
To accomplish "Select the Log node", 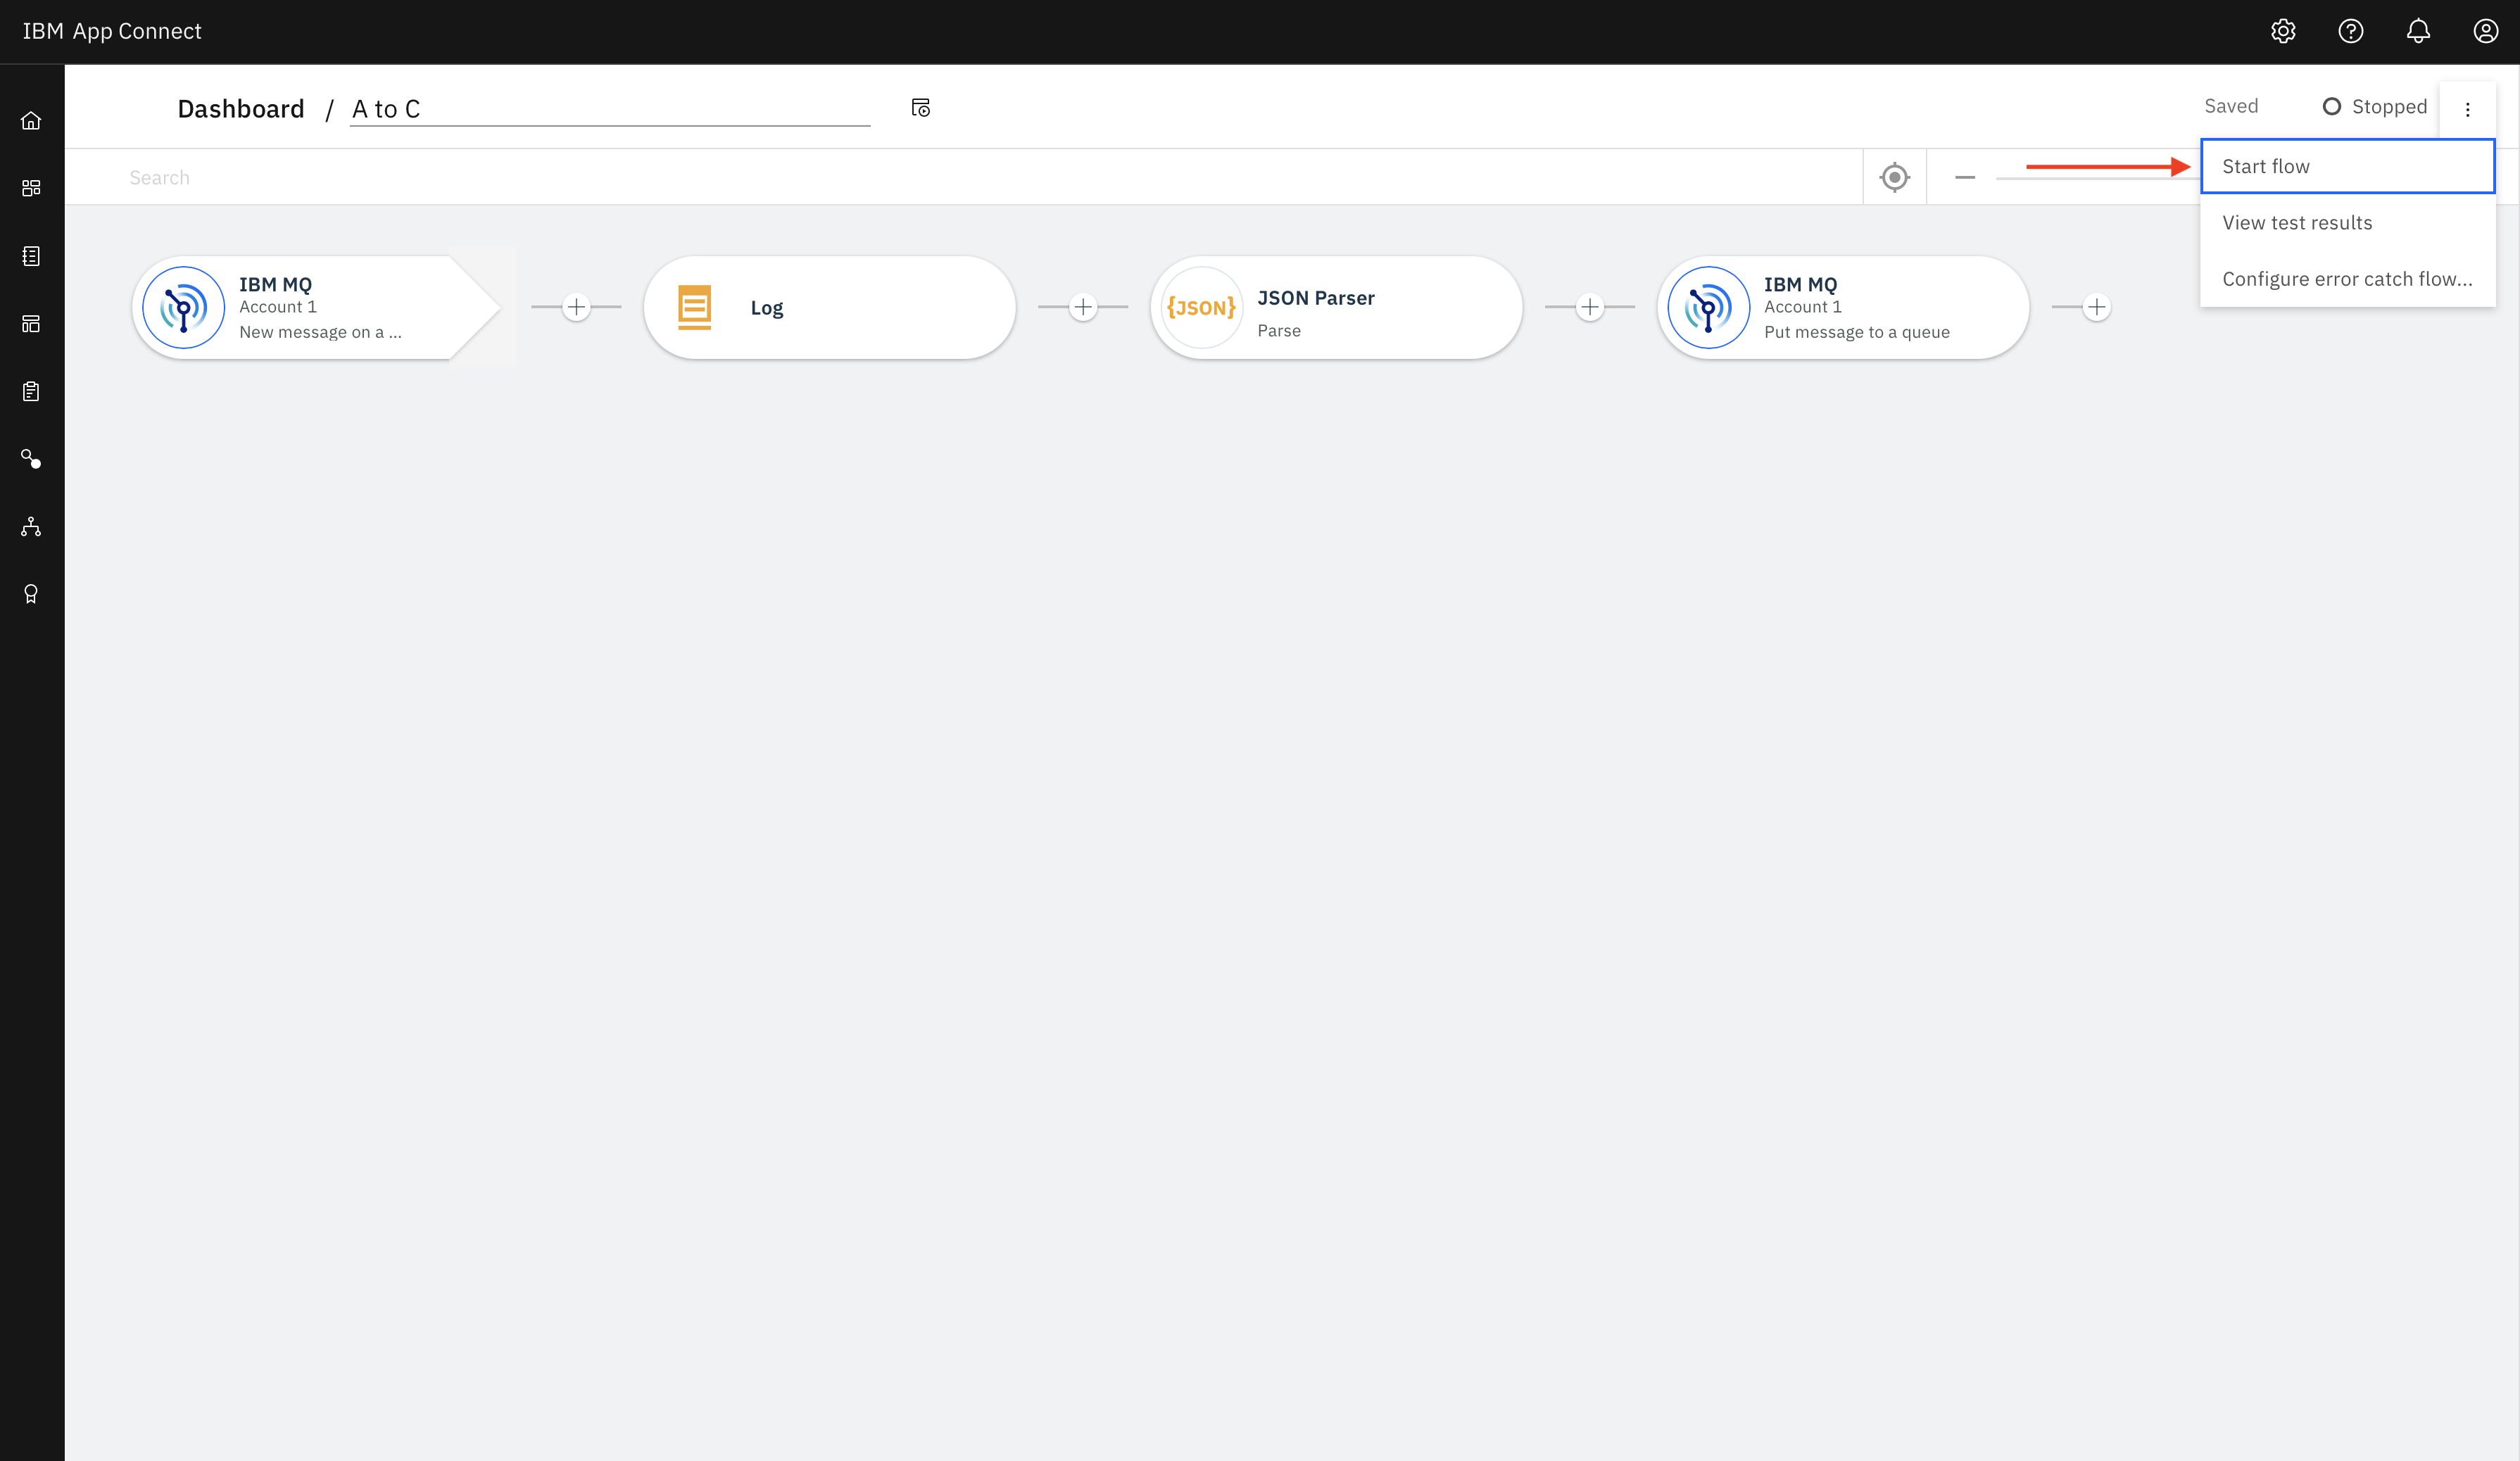I will pyautogui.click(x=829, y=308).
